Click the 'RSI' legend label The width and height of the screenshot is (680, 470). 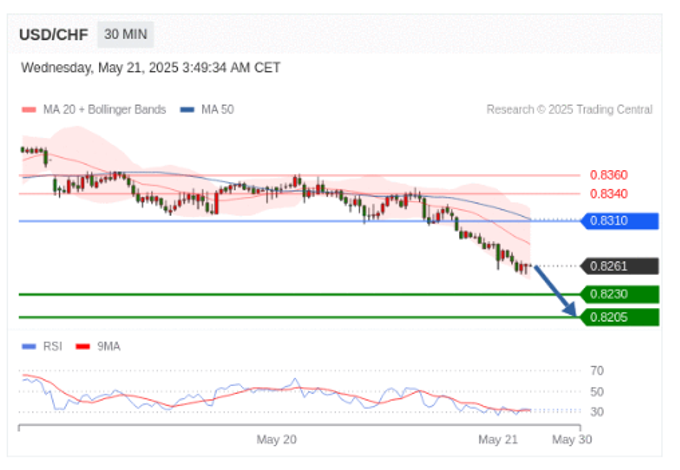pyautogui.click(x=52, y=346)
